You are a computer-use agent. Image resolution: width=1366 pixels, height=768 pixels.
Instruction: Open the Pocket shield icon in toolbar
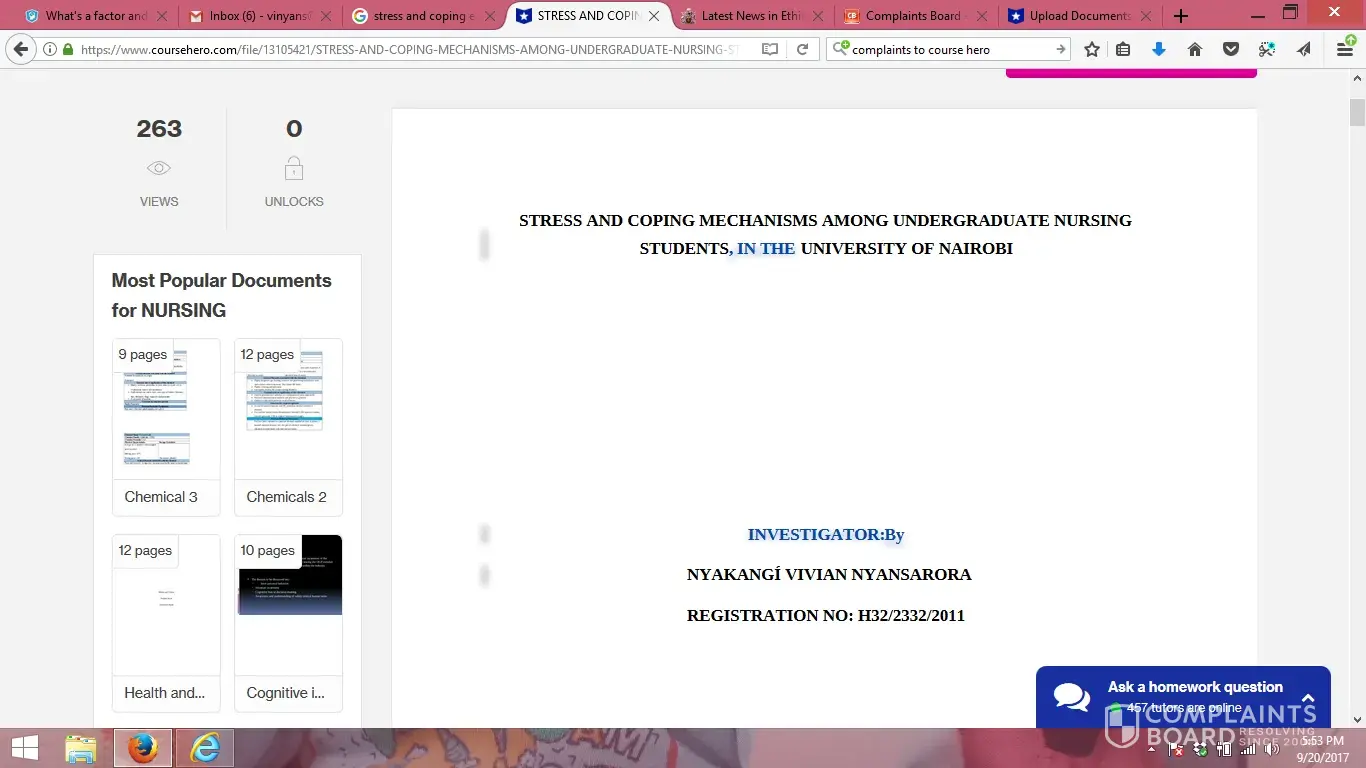point(1231,50)
